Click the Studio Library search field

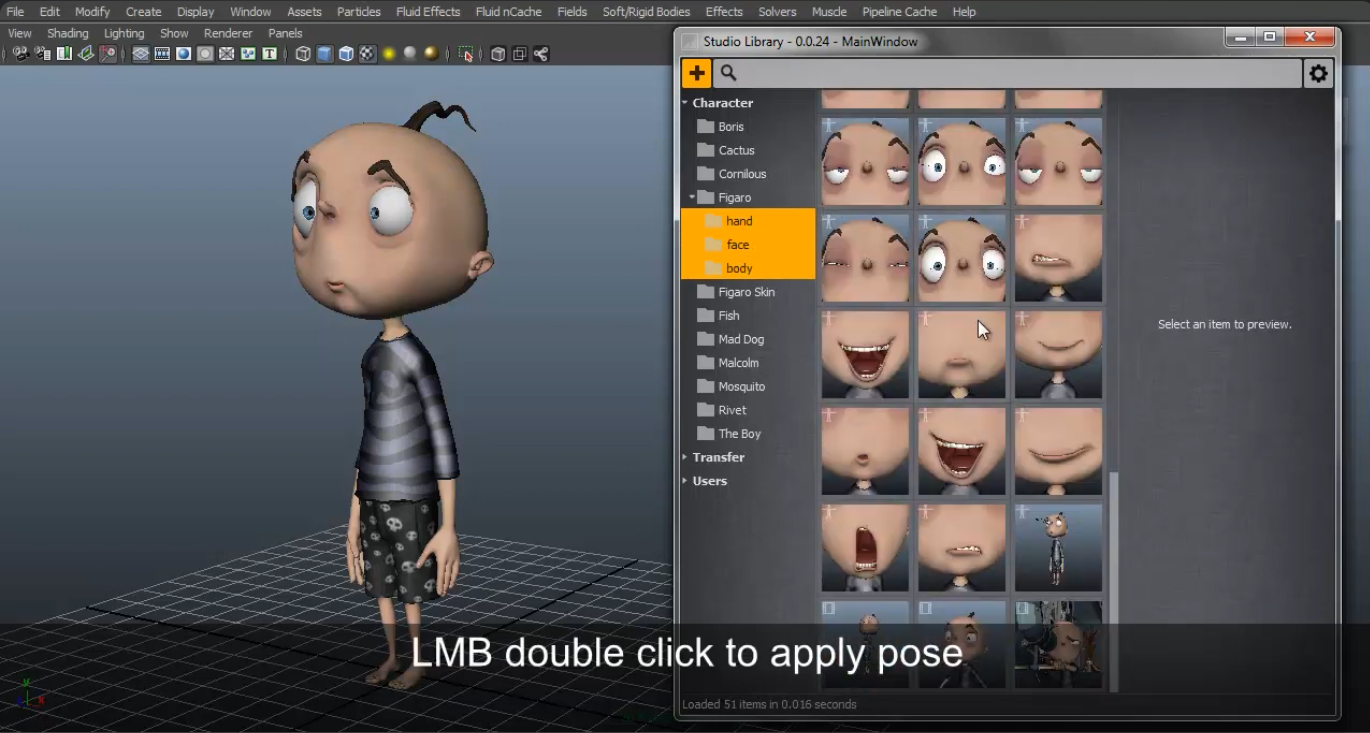[x=1008, y=73]
